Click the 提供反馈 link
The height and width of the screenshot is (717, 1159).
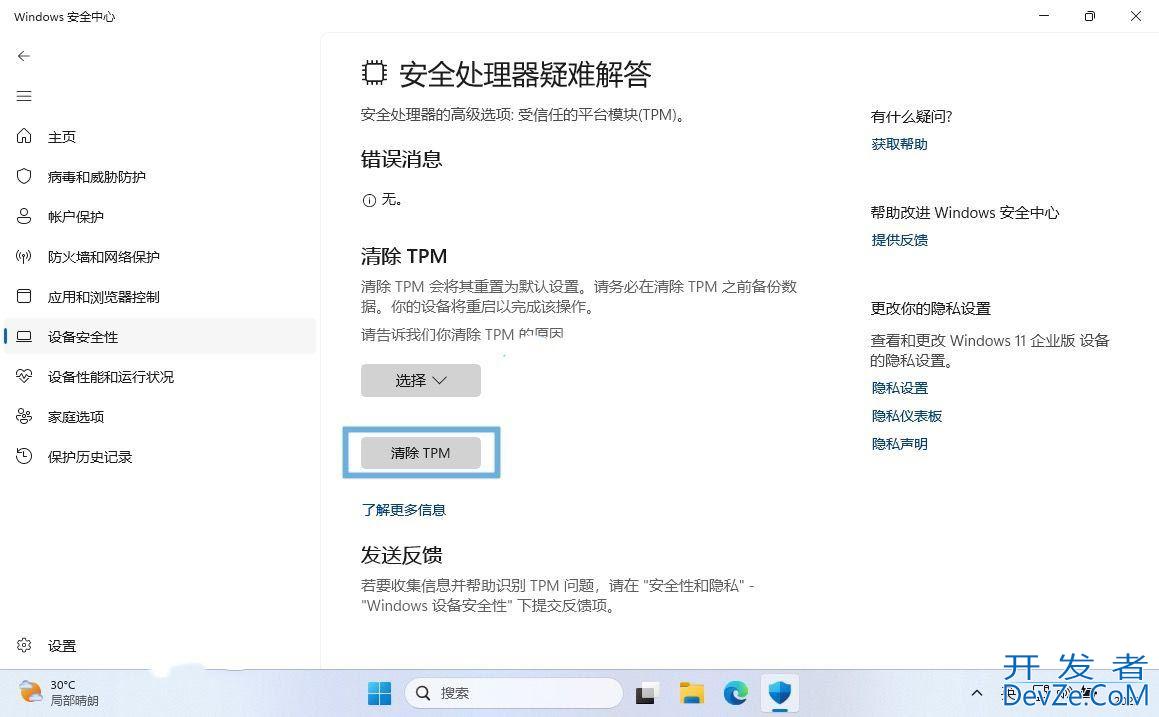coord(899,239)
